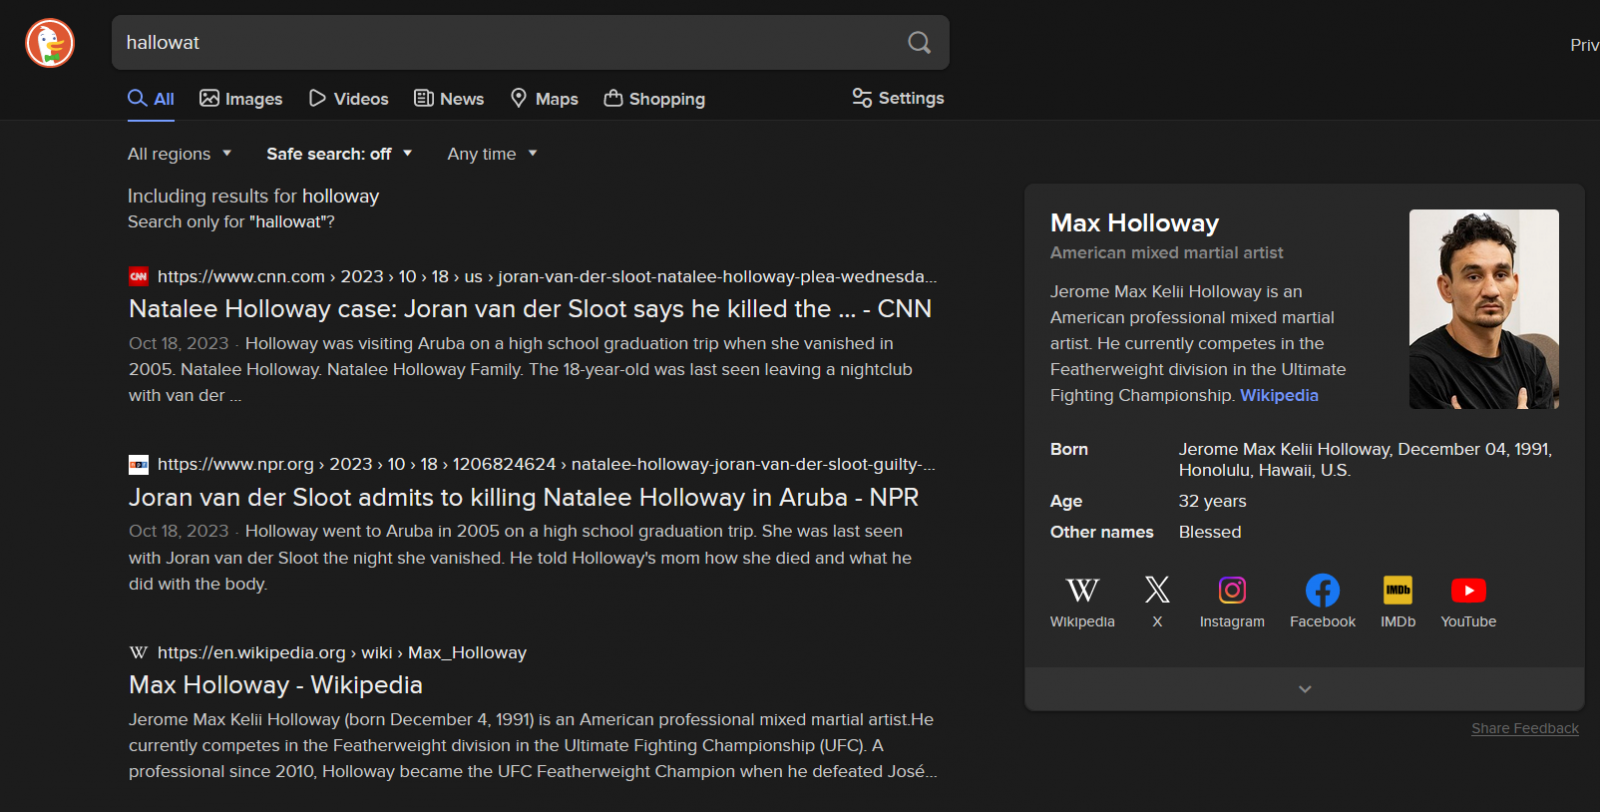1600x812 pixels.
Task: Click the CNN favicon beside cnn.com URL
Action: pos(138,276)
